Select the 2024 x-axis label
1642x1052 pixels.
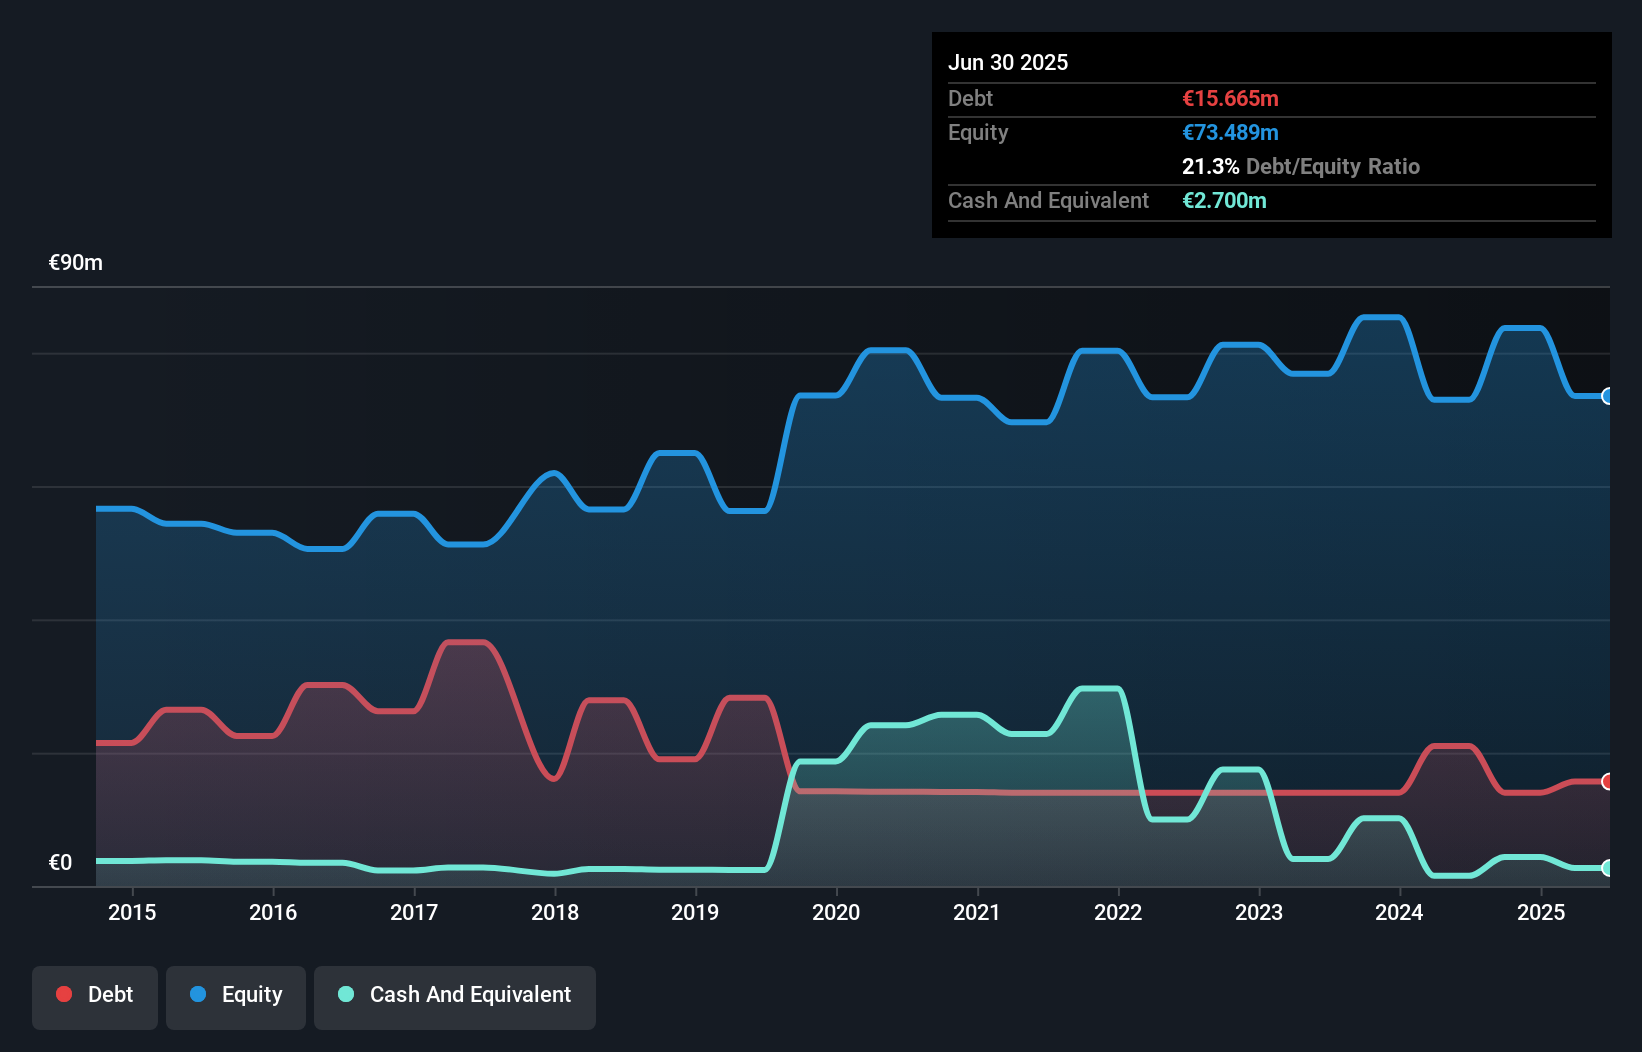1399,912
